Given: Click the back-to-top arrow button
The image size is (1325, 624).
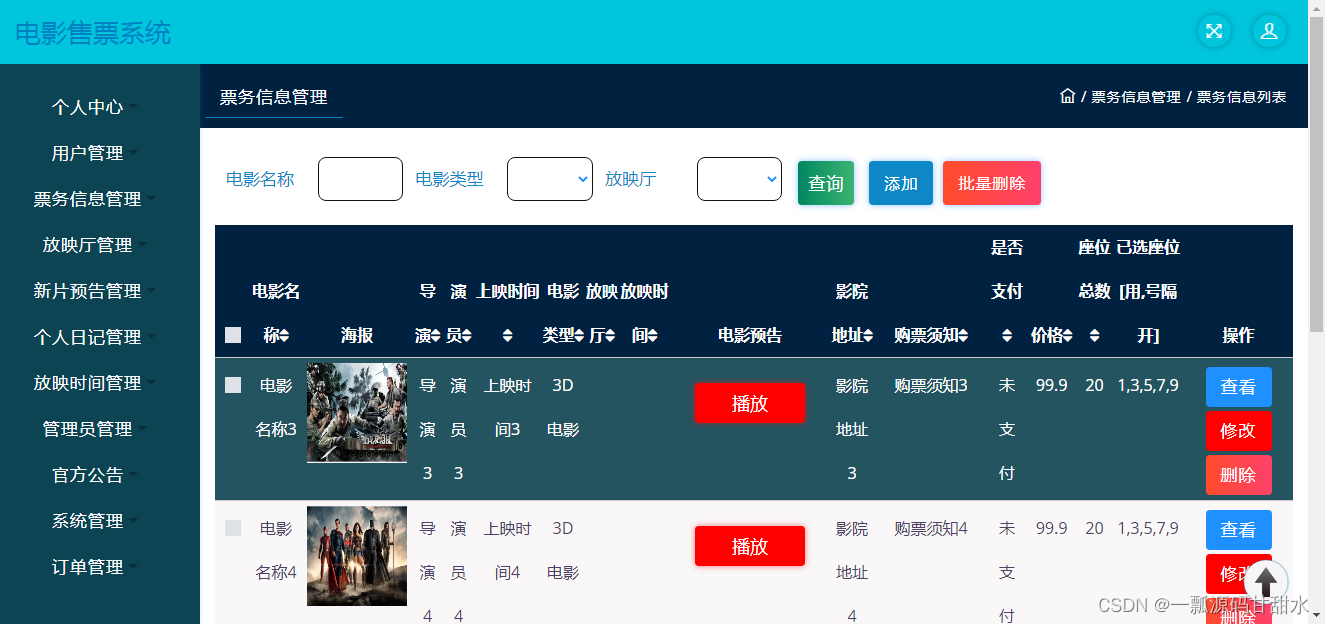Looking at the screenshot, I should click(x=1266, y=582).
